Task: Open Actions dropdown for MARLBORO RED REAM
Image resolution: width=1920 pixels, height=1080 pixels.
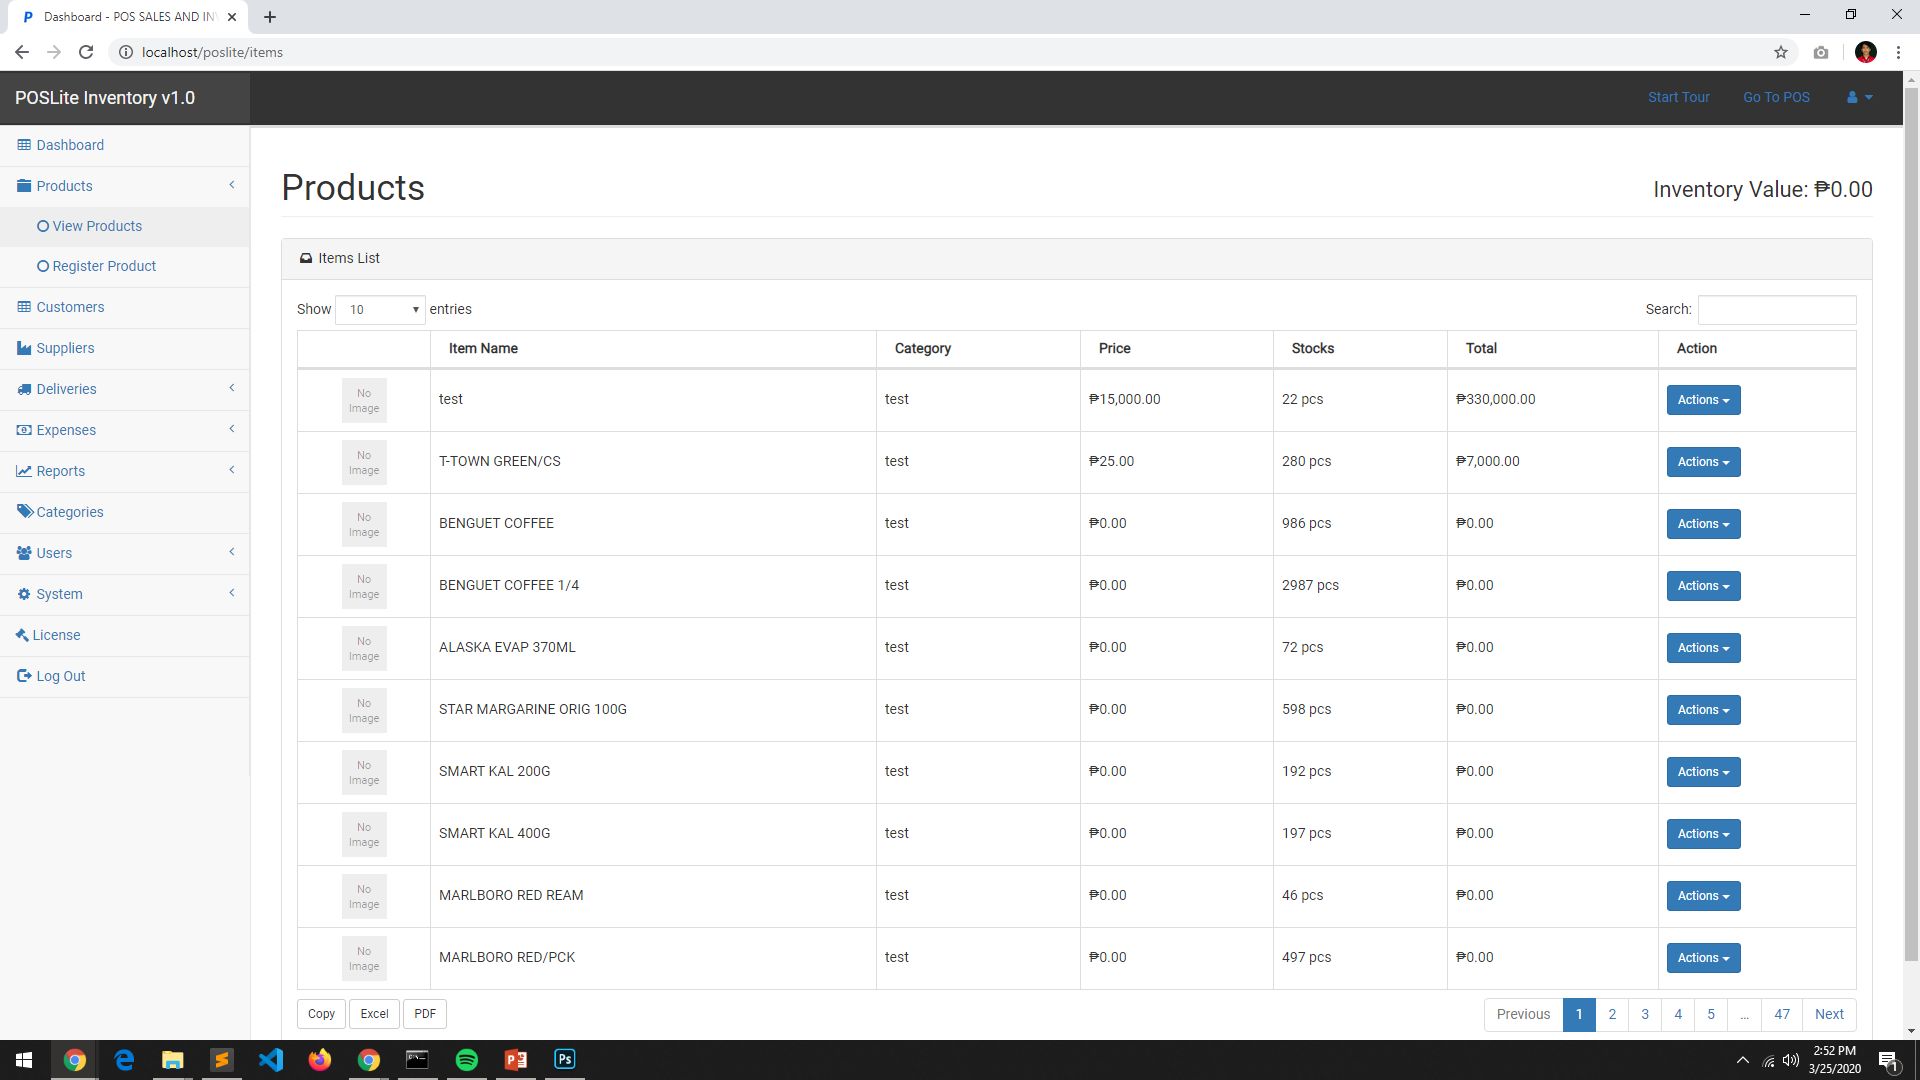Action: [x=1703, y=896]
